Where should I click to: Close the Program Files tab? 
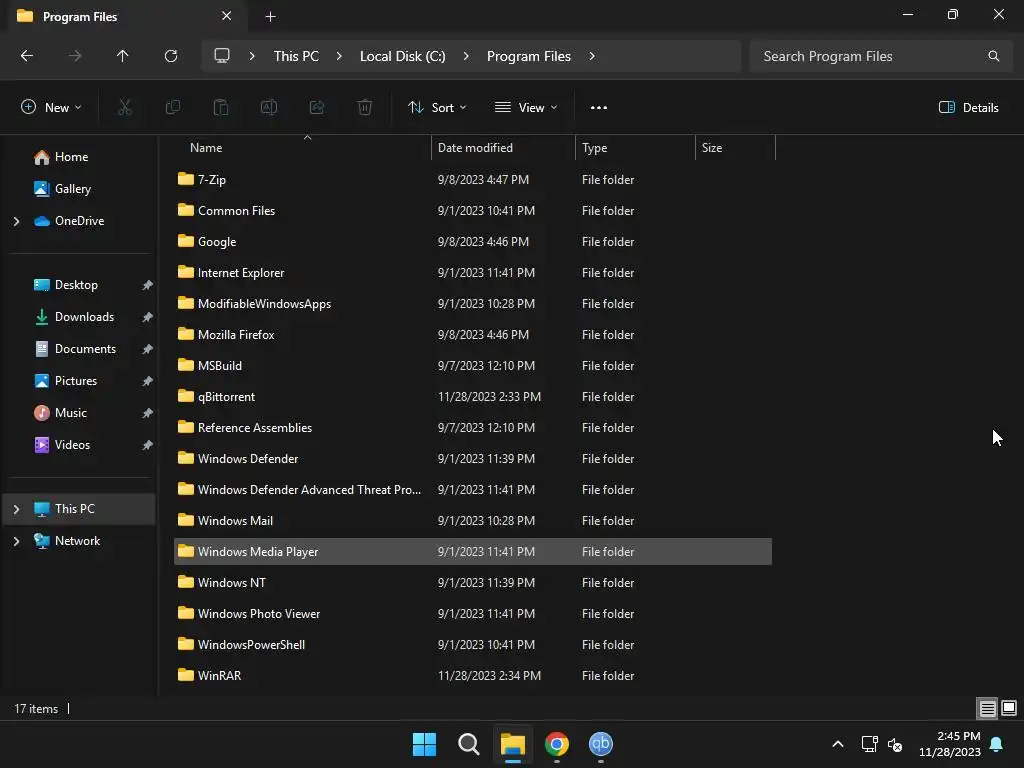(227, 16)
